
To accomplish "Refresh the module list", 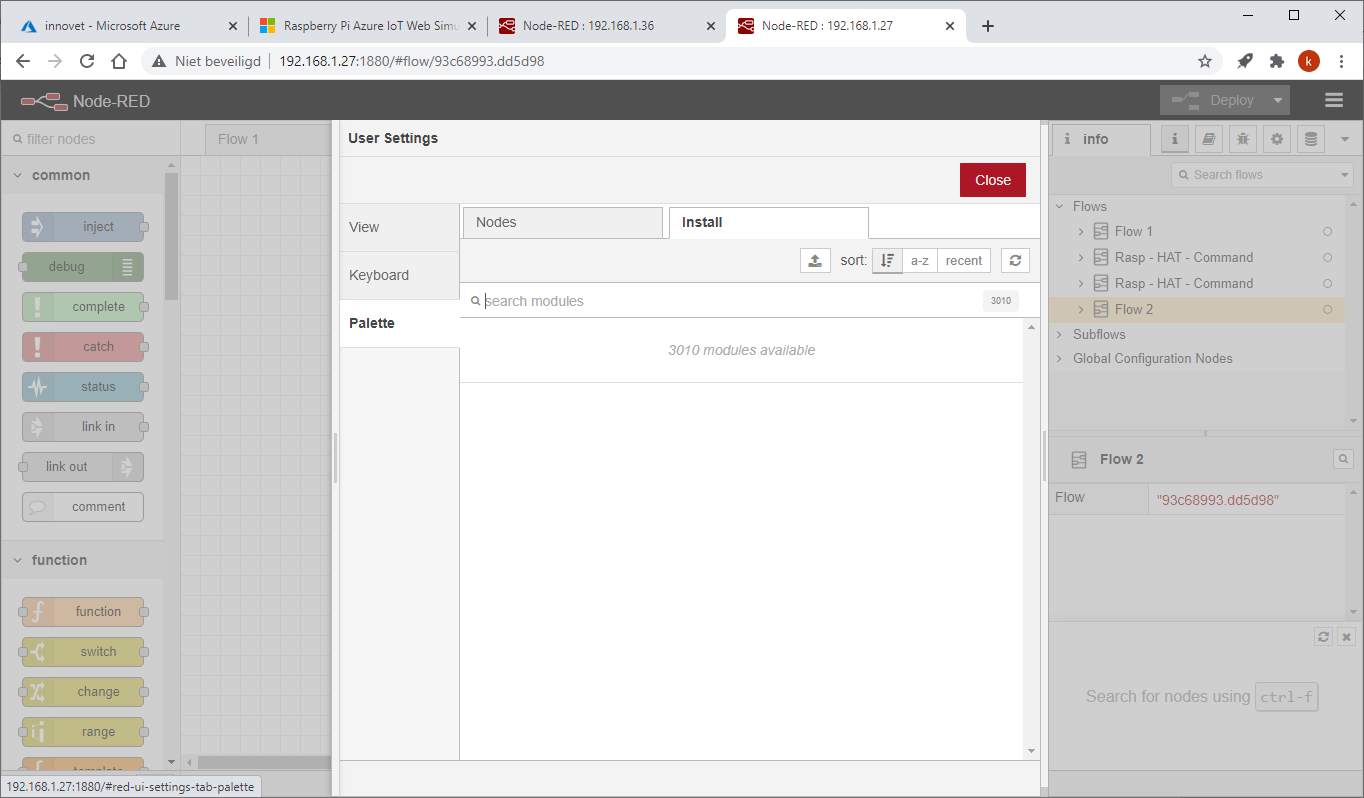I will coord(1015,260).
